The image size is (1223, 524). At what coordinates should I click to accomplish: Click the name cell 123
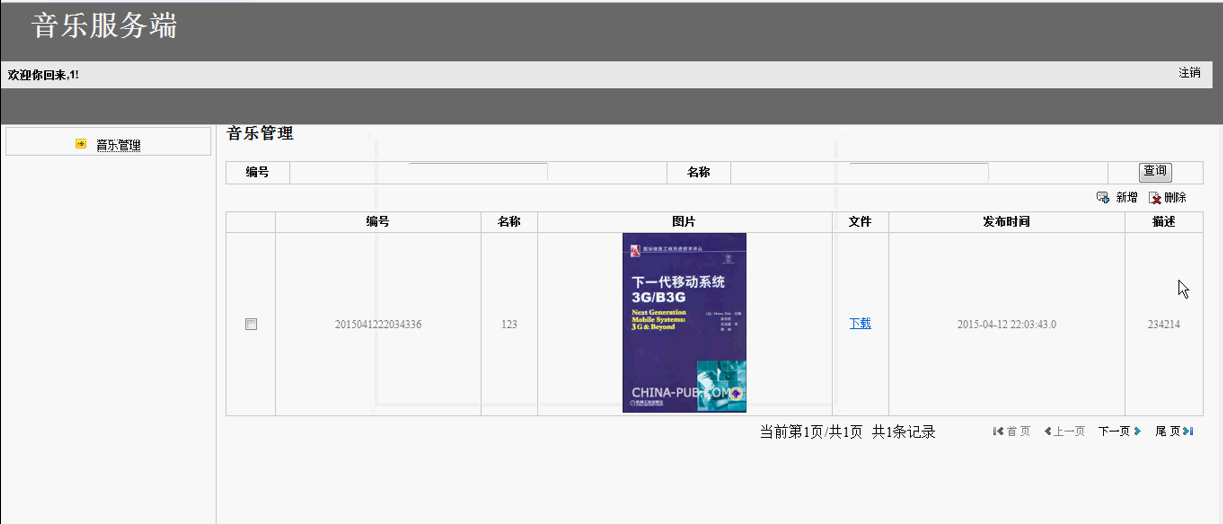tap(509, 324)
